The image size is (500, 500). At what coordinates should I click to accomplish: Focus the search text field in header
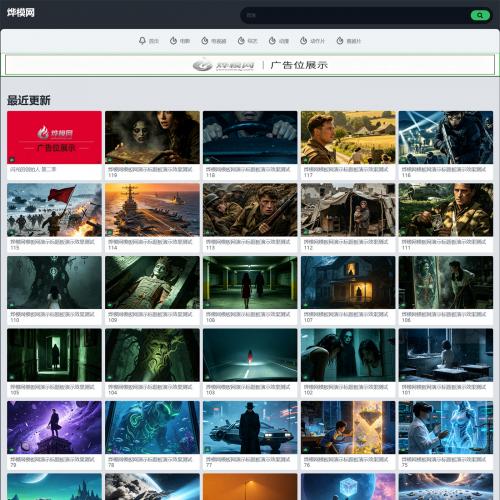coord(355,15)
